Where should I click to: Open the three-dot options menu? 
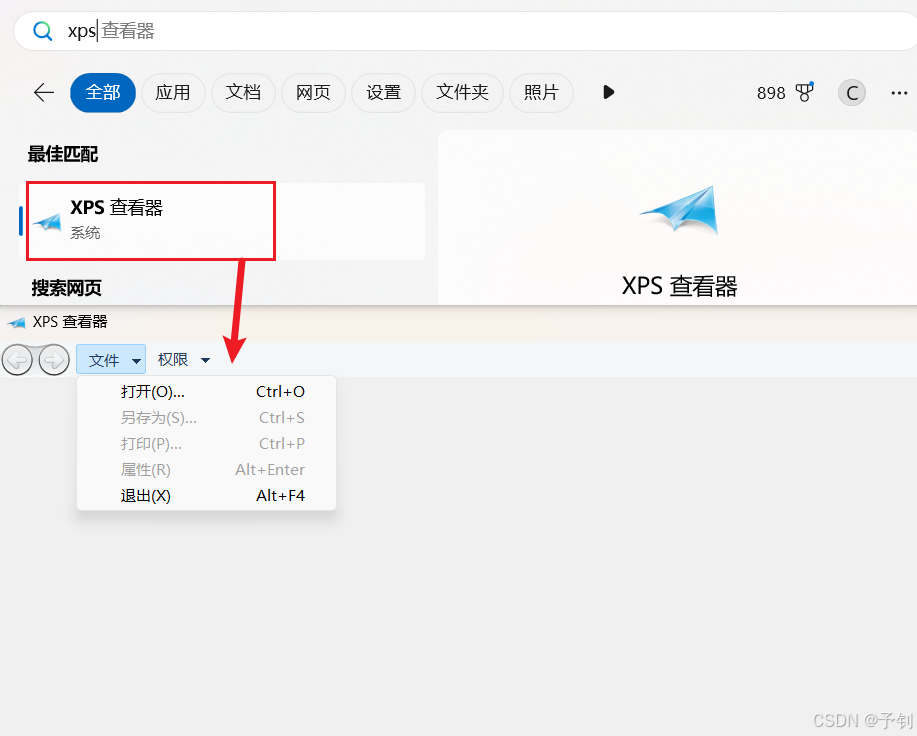click(899, 93)
